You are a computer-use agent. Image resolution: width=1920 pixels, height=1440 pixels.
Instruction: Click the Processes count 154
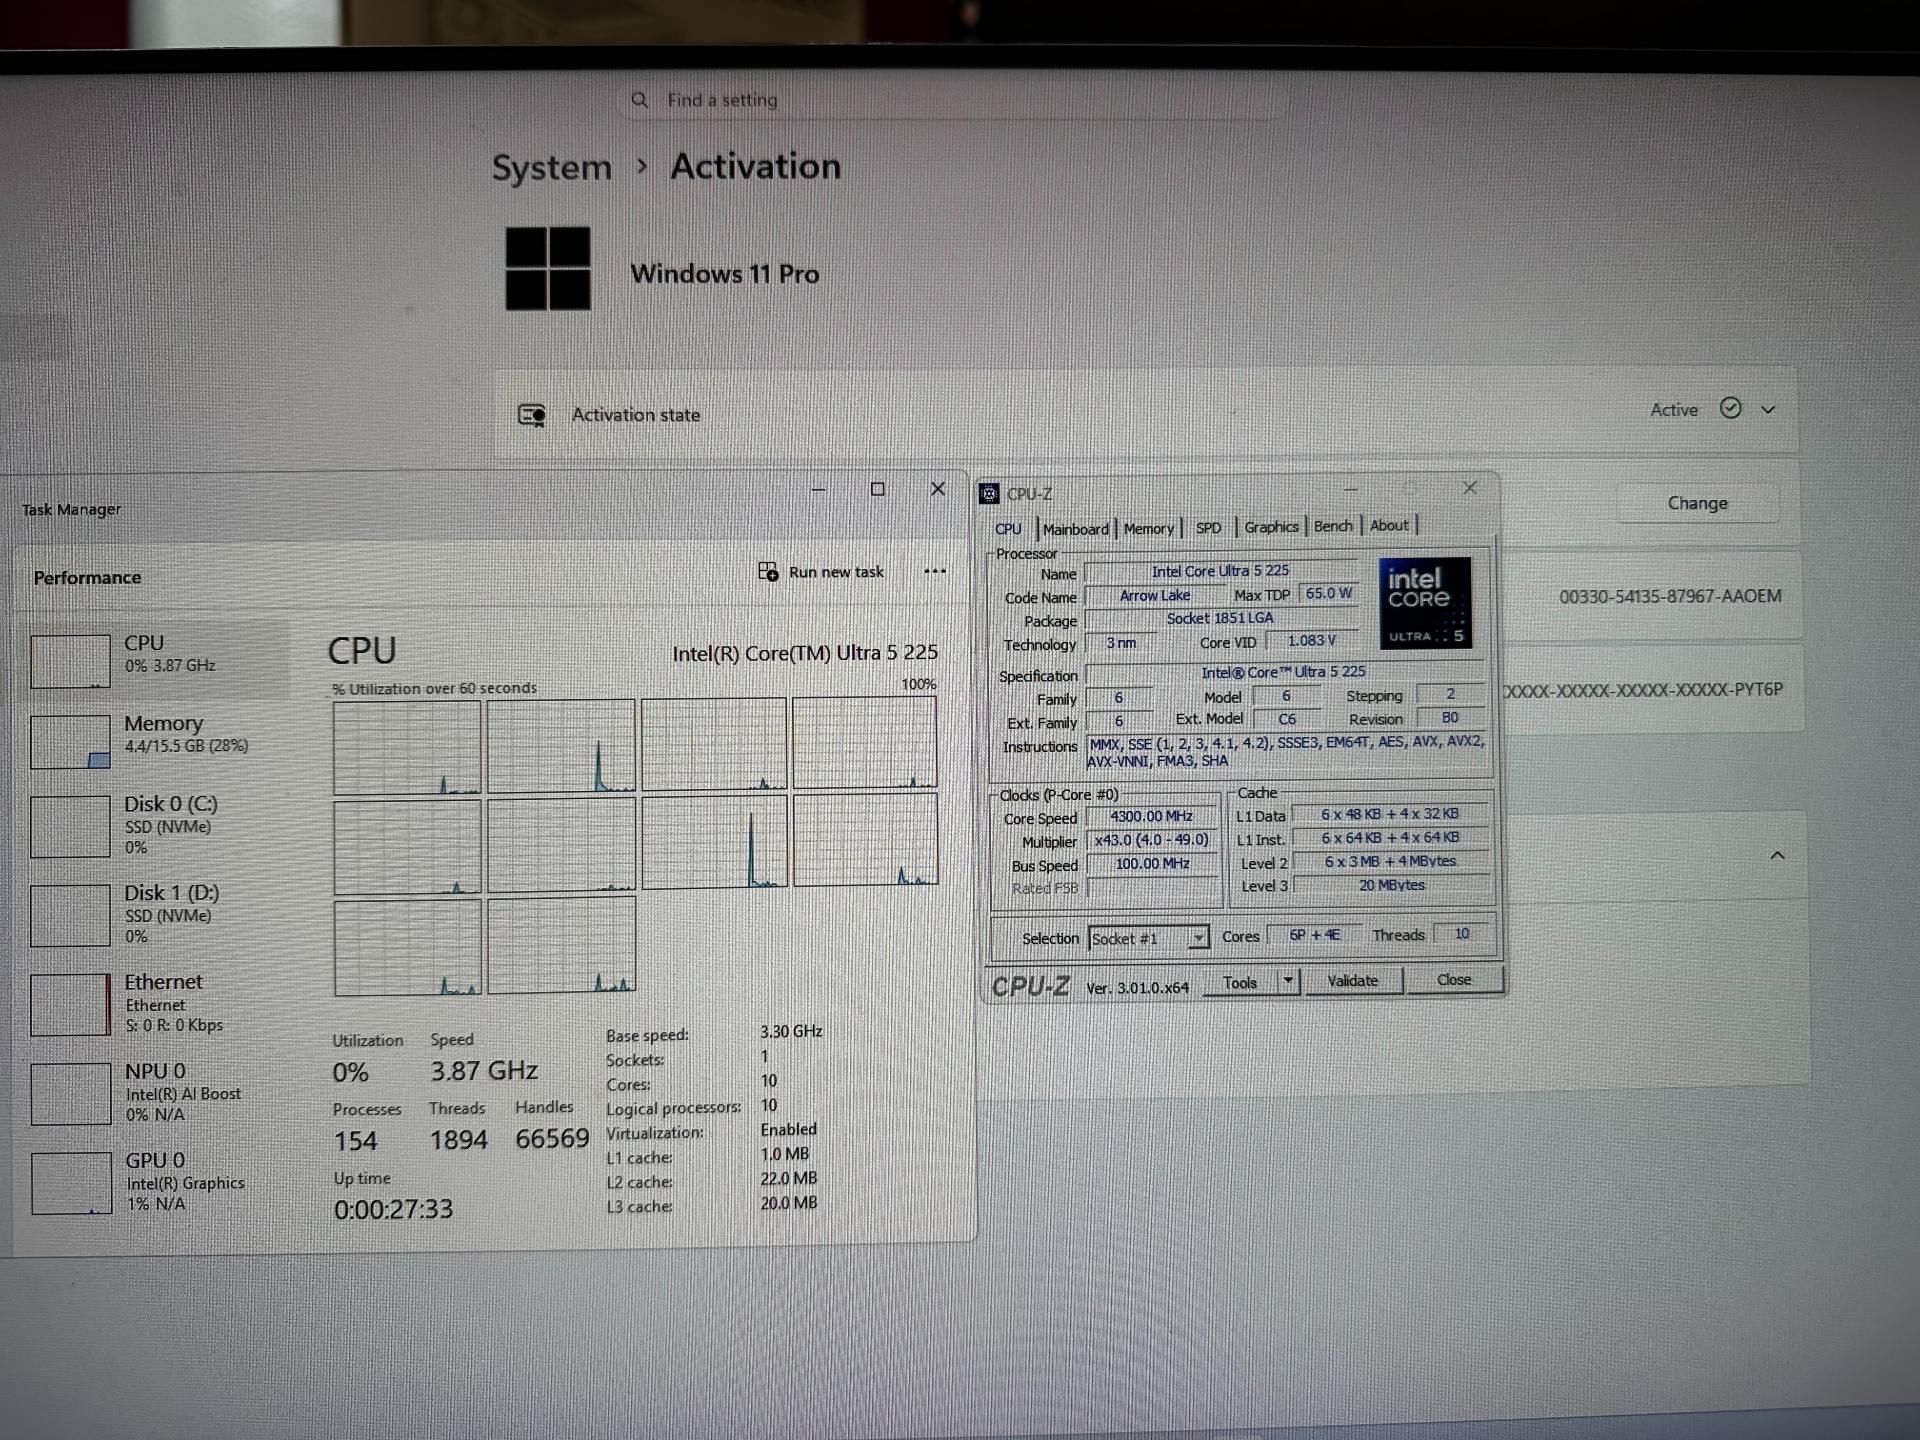pyautogui.click(x=356, y=1141)
